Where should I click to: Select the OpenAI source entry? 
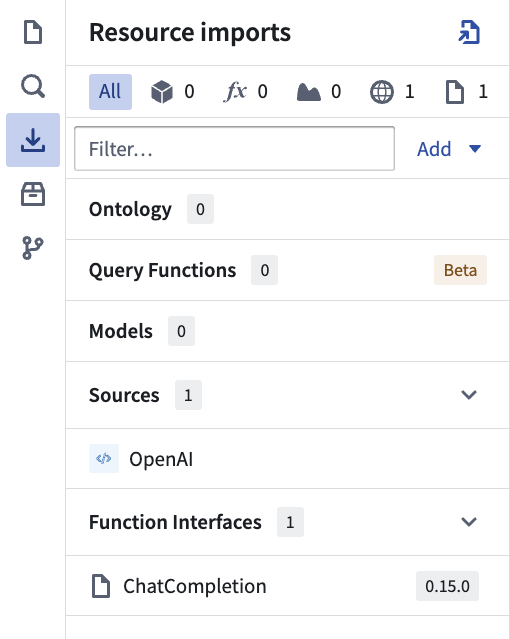tap(287, 459)
